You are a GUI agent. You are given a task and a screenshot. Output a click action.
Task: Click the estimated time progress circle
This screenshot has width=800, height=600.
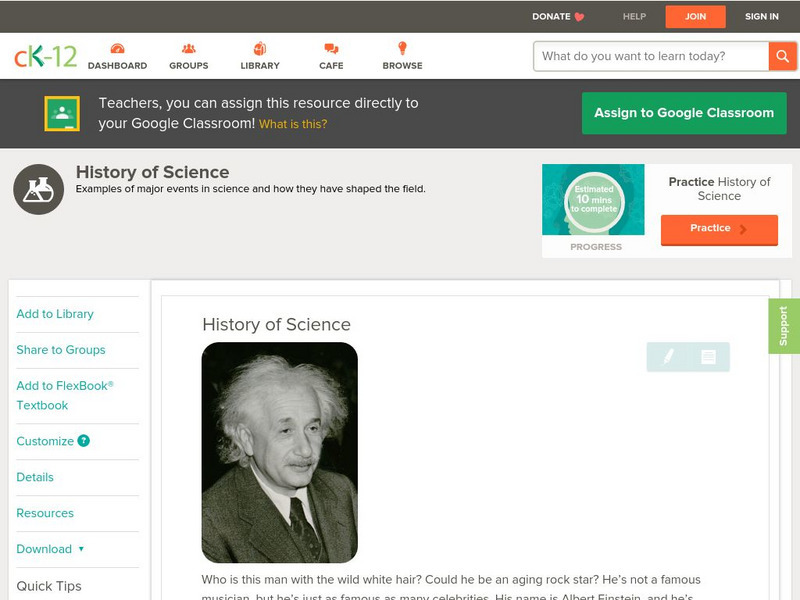point(594,201)
